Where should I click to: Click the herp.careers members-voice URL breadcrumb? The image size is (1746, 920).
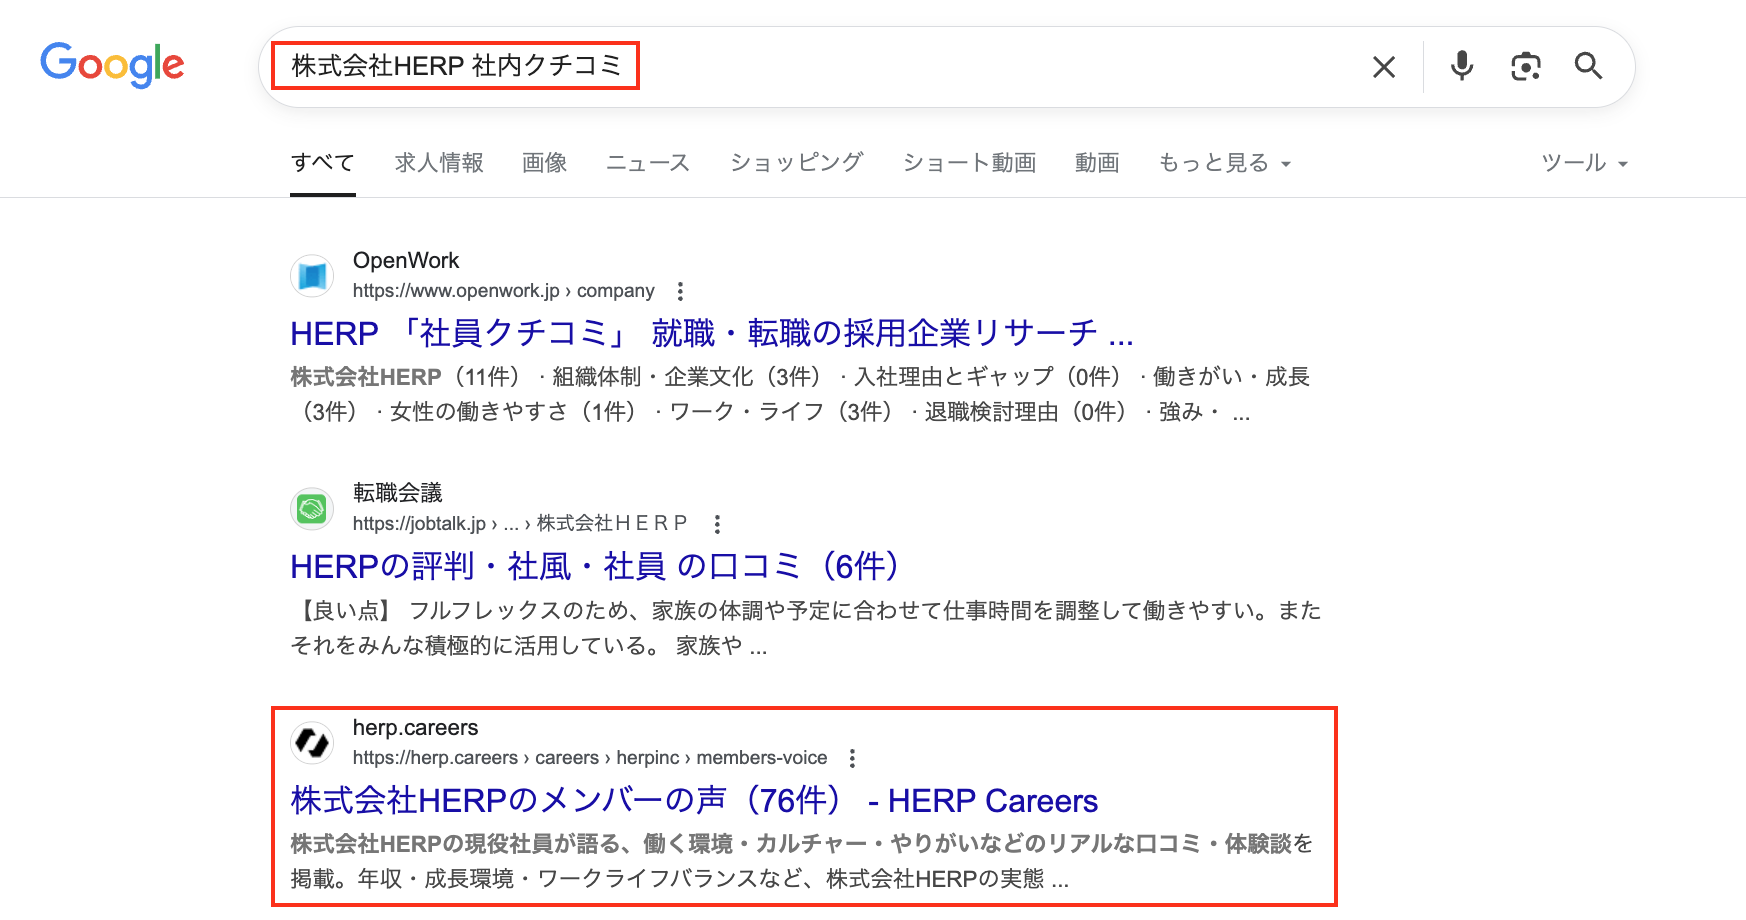point(590,758)
